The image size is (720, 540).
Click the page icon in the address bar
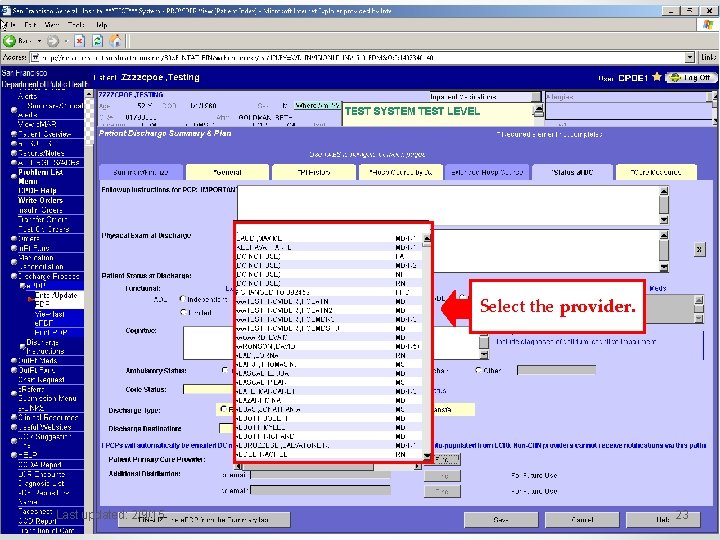[x=35, y=58]
